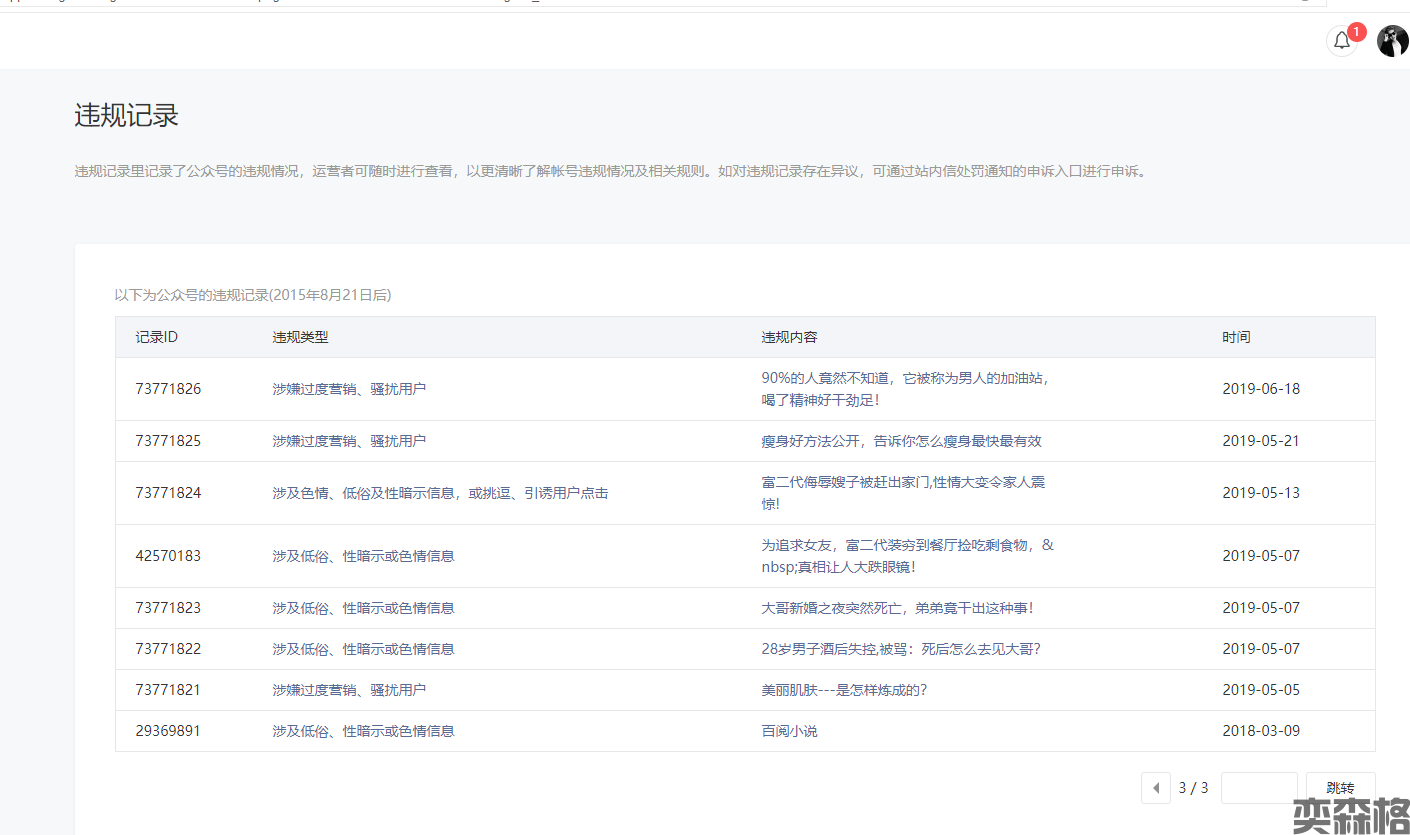This screenshot has height=835, width=1410.
Task: Open the 百阅小说 violation link
Action: tap(789, 731)
